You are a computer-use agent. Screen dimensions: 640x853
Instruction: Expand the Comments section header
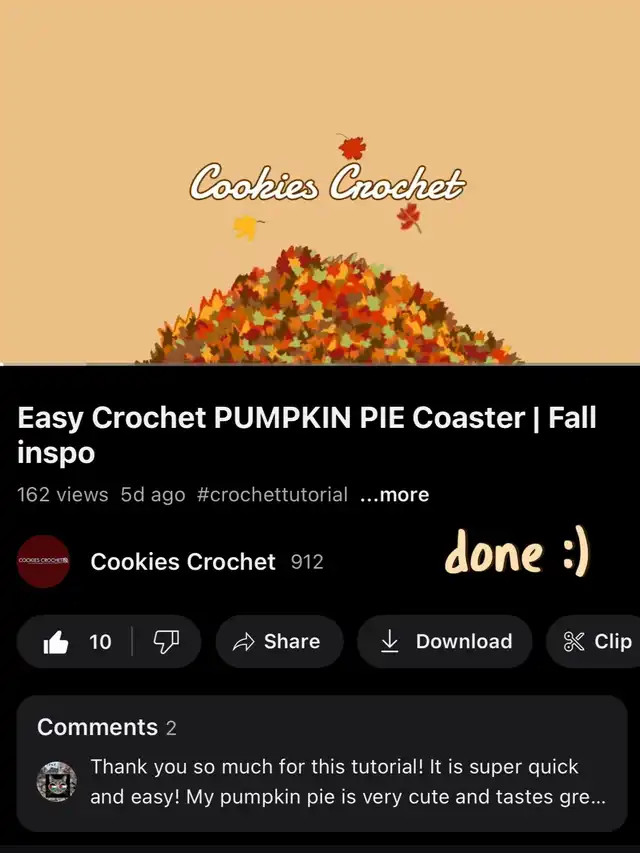click(x=107, y=727)
